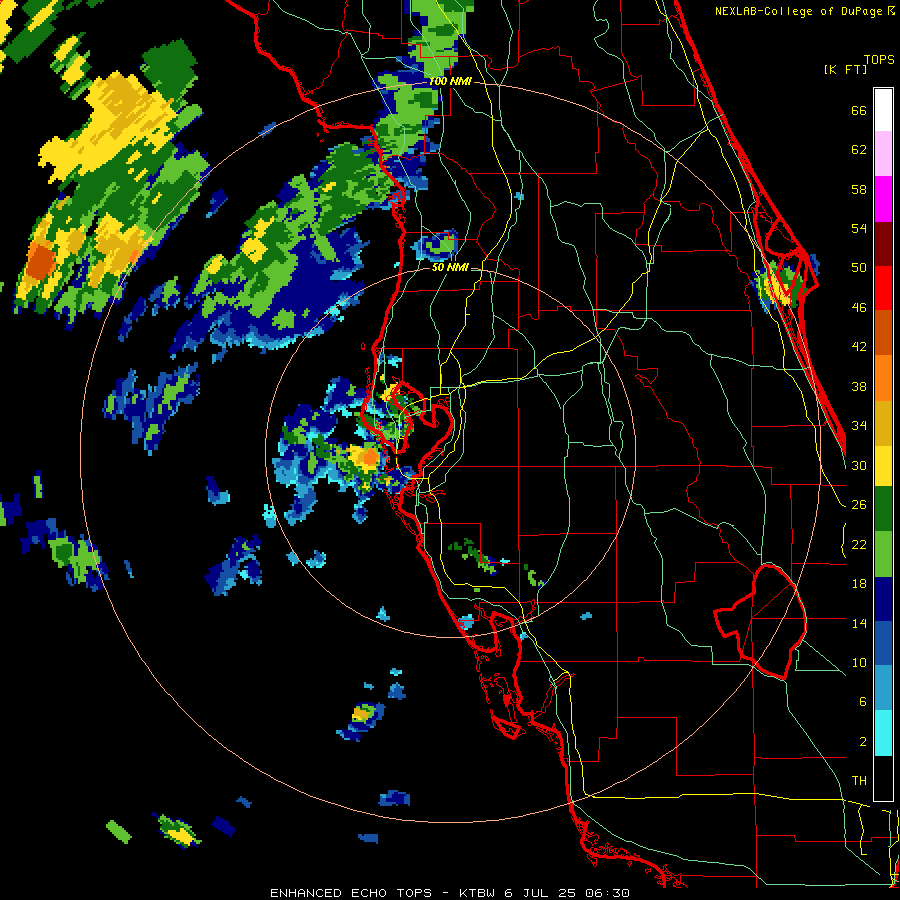900x900 pixels.
Task: Click the 50 value on the legend
Action: point(859,268)
